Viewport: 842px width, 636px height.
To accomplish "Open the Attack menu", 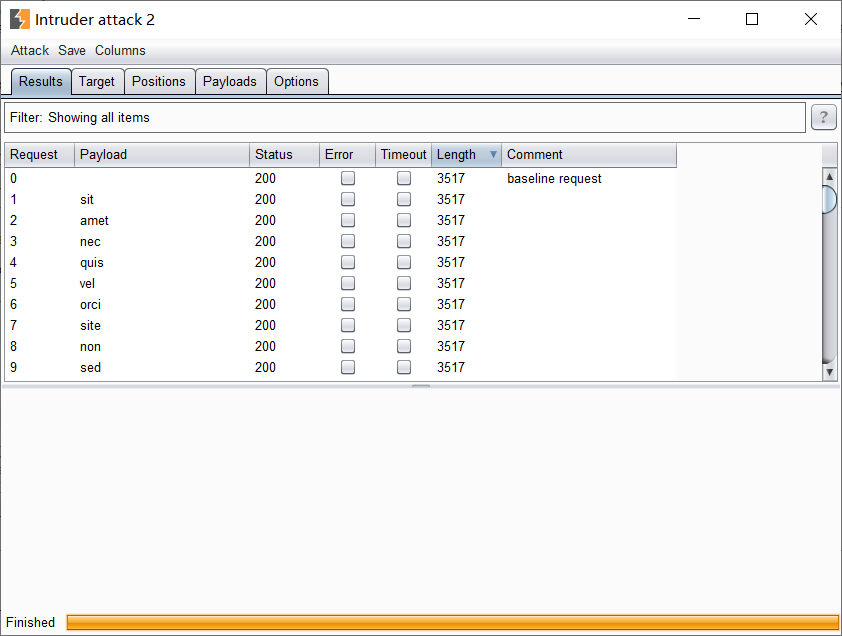I will click(x=30, y=50).
